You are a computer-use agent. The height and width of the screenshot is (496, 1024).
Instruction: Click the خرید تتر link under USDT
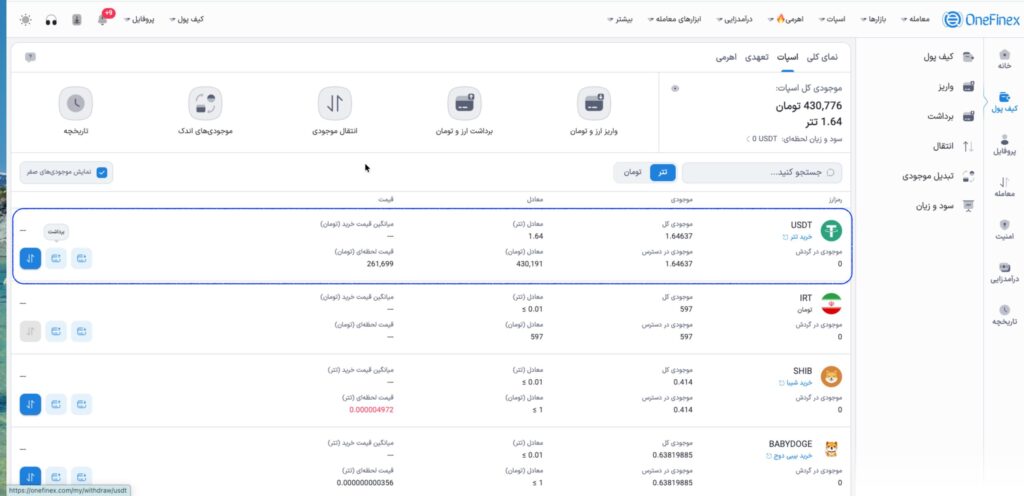(797, 237)
